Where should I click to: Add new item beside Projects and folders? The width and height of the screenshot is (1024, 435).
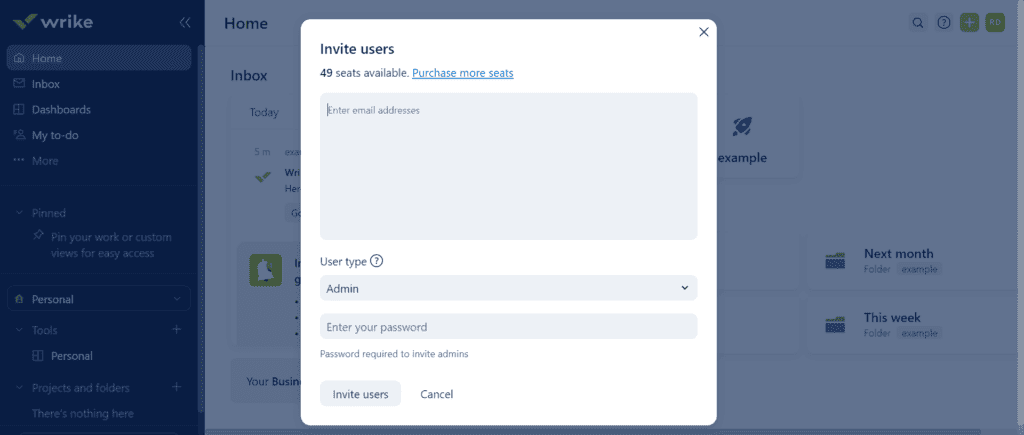coord(176,387)
